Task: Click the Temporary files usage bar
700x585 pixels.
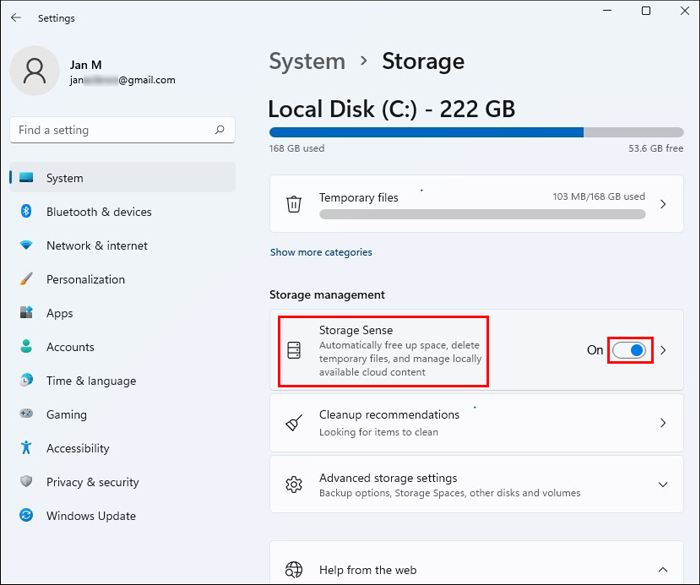Action: point(482,215)
